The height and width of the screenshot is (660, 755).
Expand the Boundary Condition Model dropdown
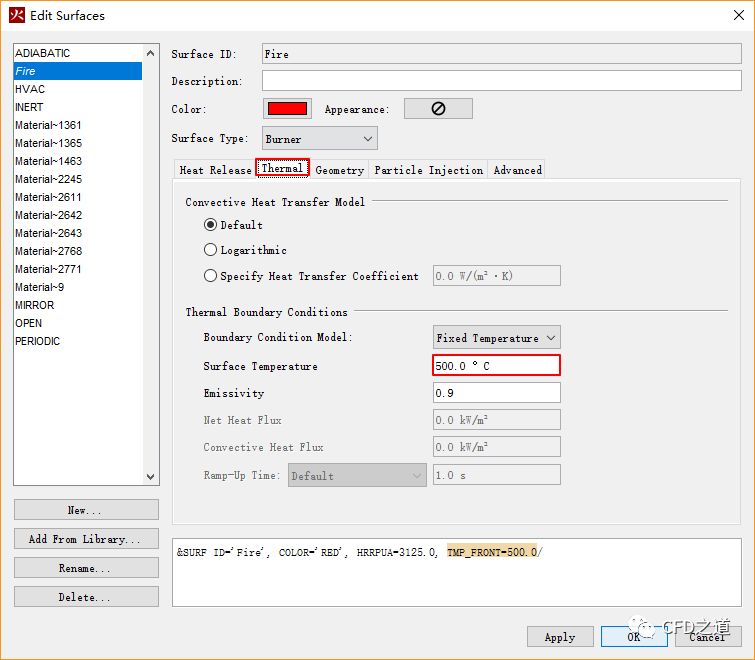496,338
